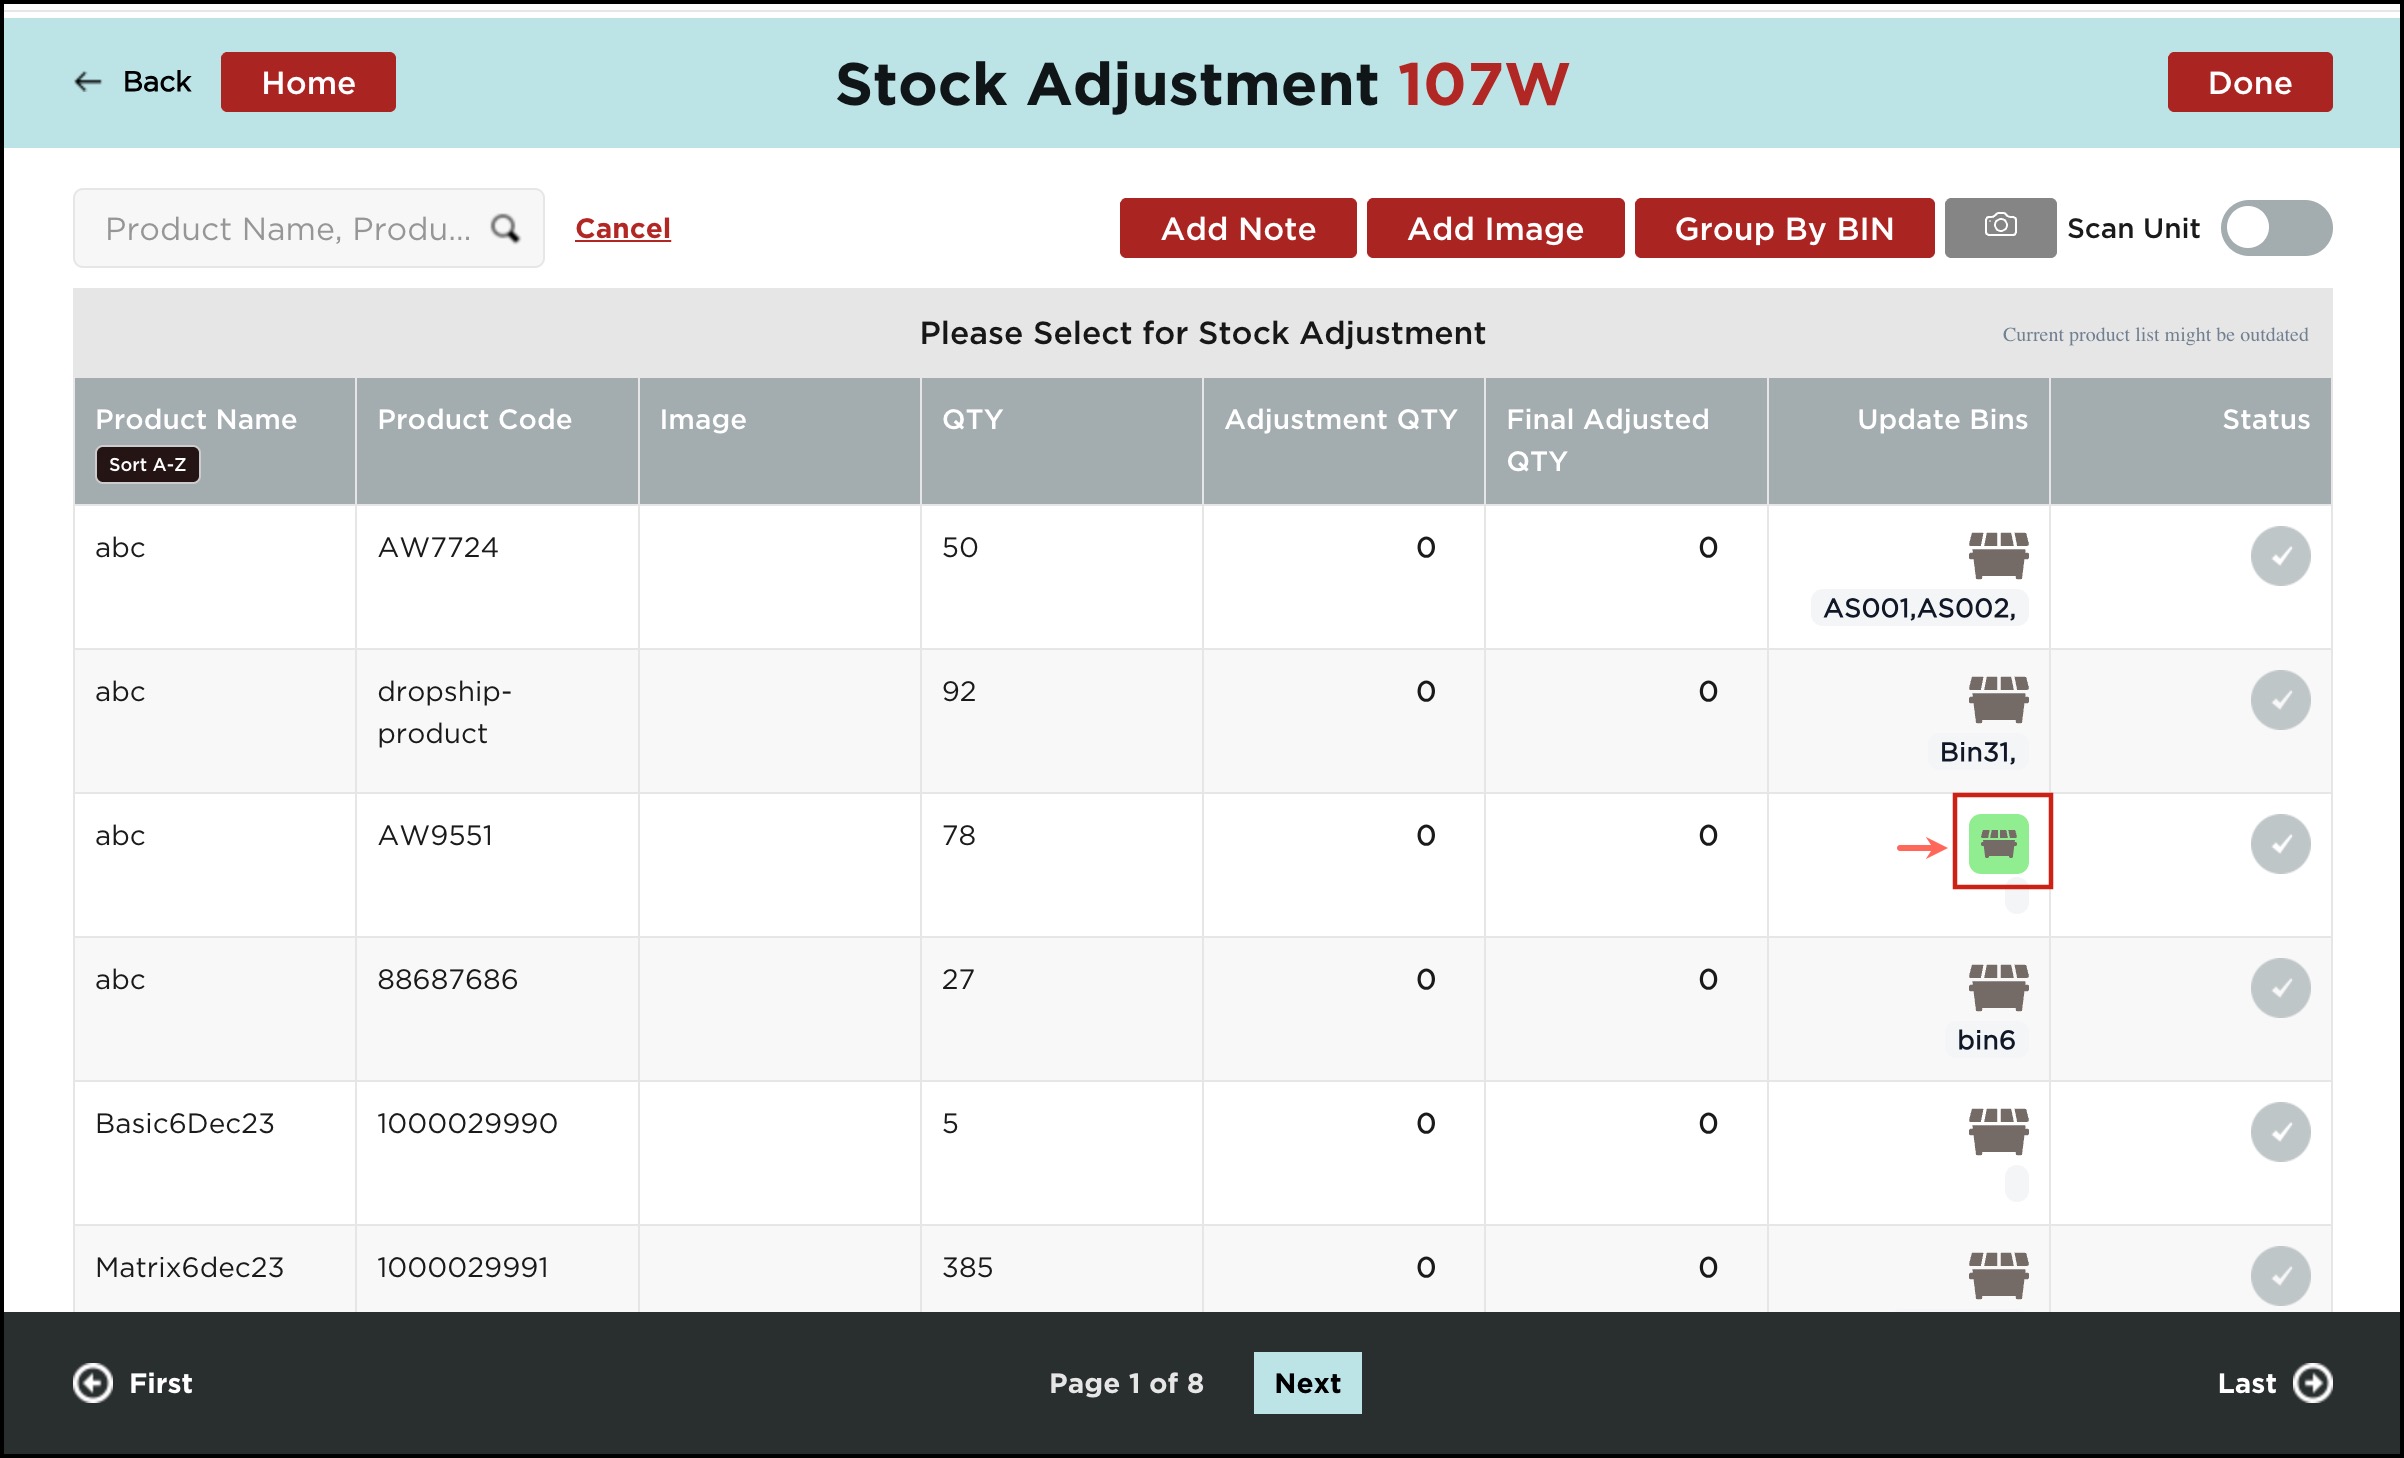
Task: Toggle the Scan Unit switch
Action: coord(2276,228)
